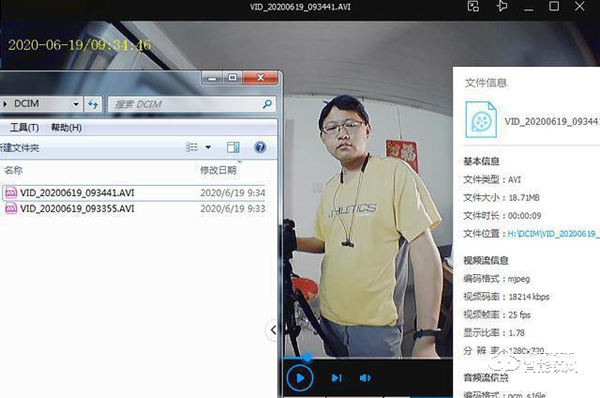This screenshot has height=398, width=600.
Task: Maximize the Explorer window
Action: tap(232, 78)
